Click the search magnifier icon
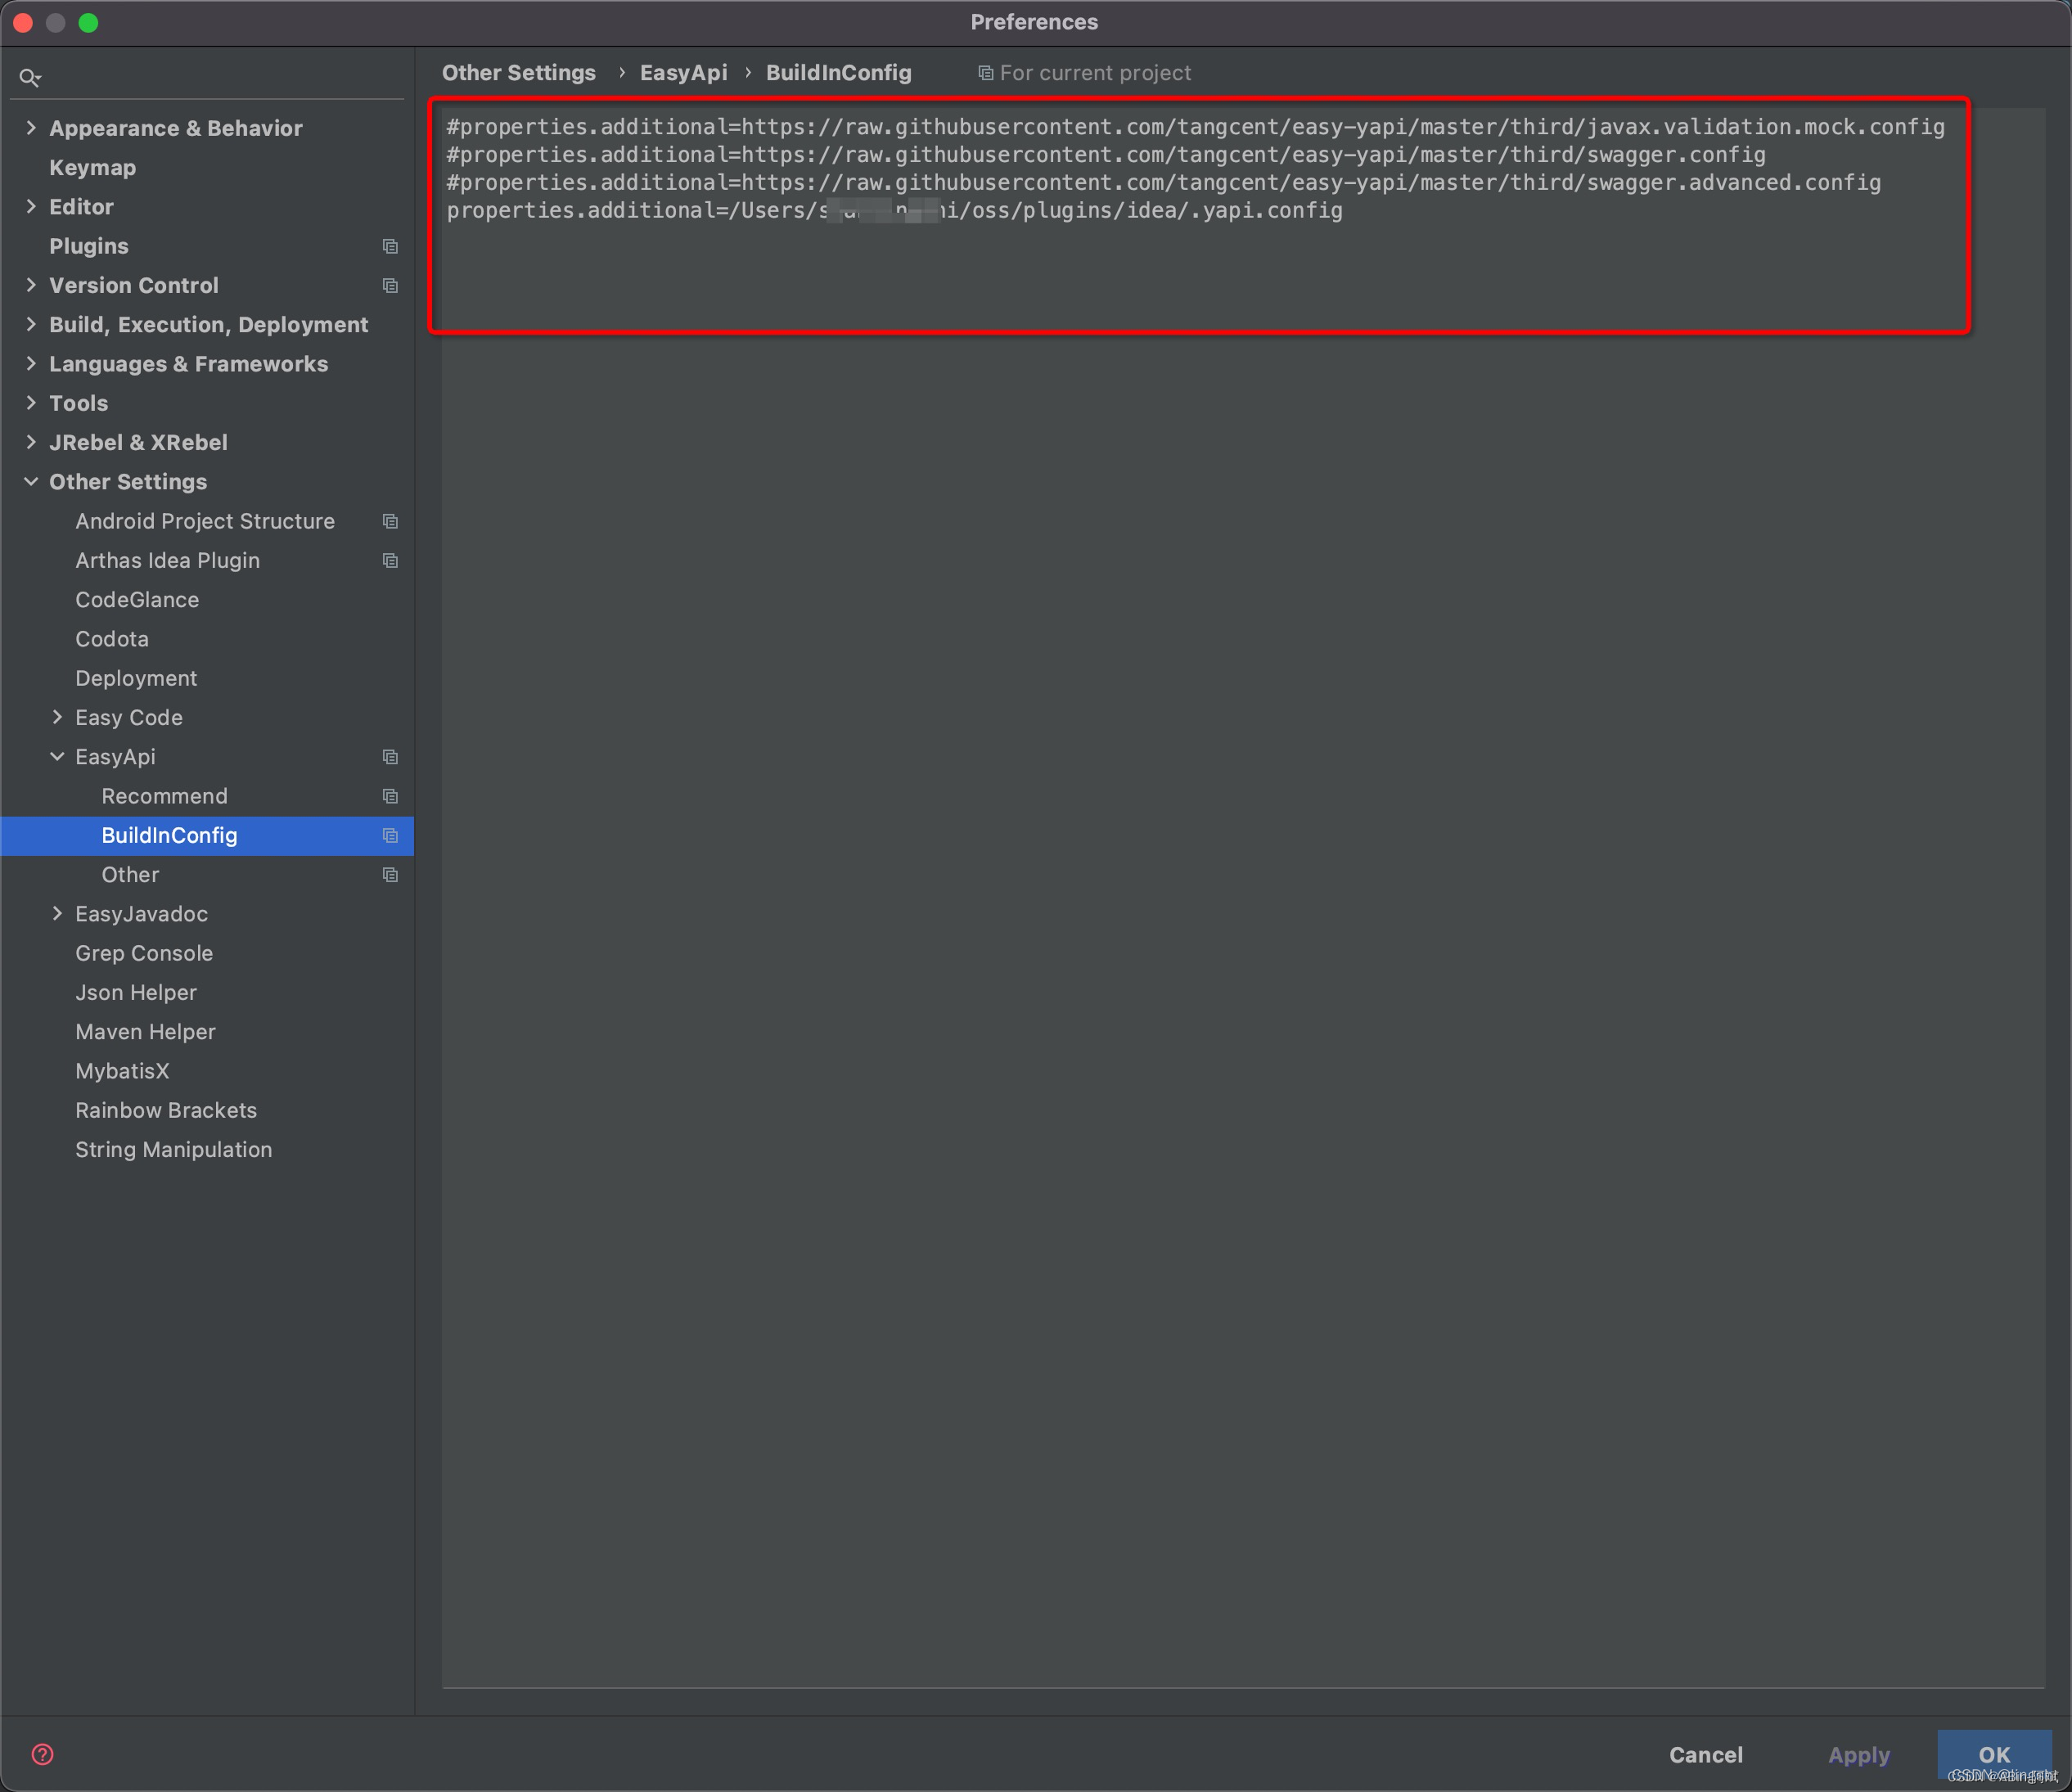The height and width of the screenshot is (1792, 2072). 29,77
